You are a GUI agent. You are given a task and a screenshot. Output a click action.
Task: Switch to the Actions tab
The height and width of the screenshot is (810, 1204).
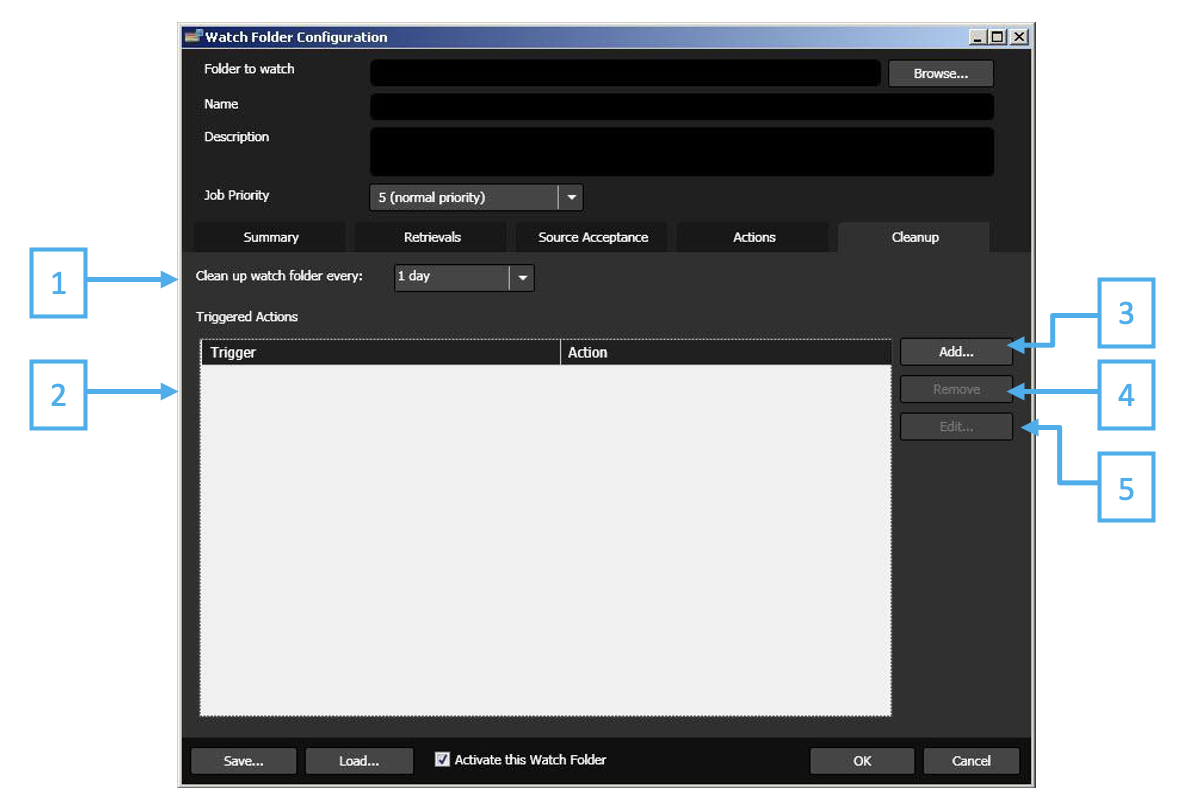click(x=753, y=237)
